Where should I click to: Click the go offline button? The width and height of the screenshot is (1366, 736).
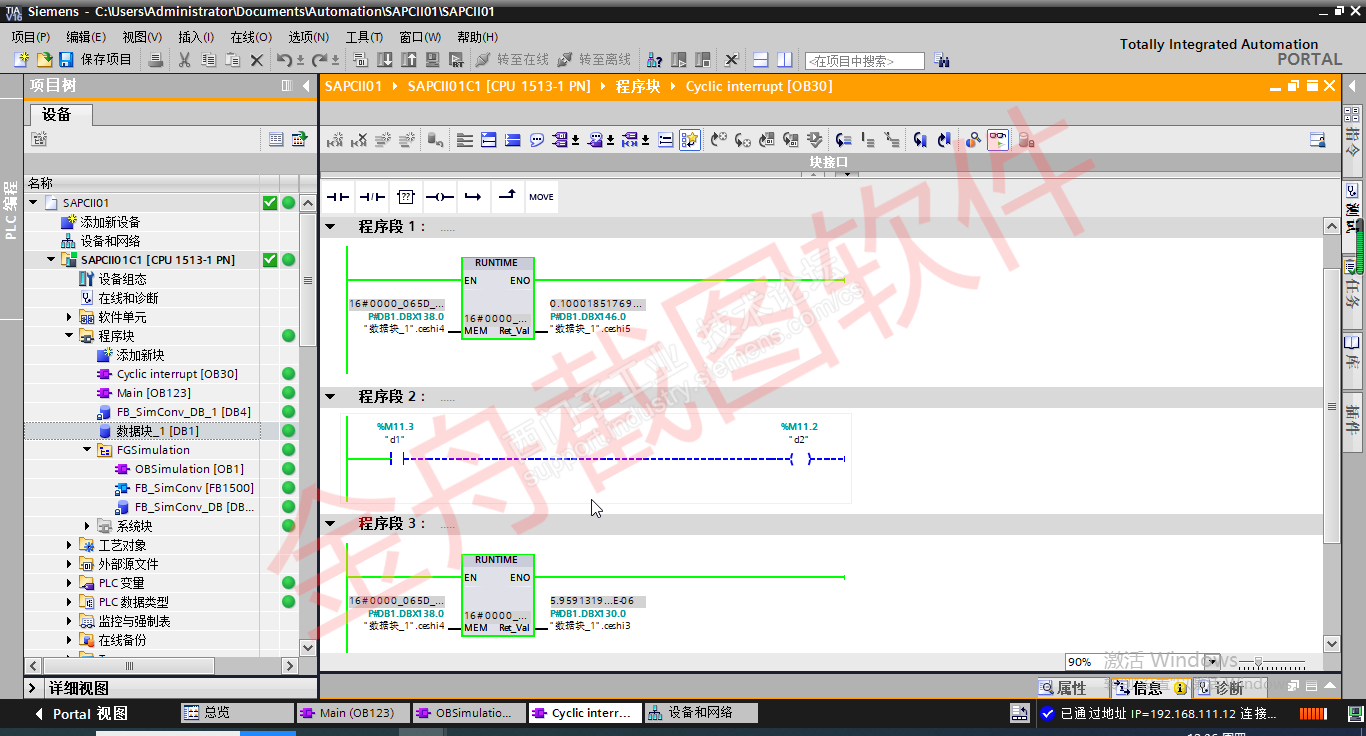(x=594, y=60)
